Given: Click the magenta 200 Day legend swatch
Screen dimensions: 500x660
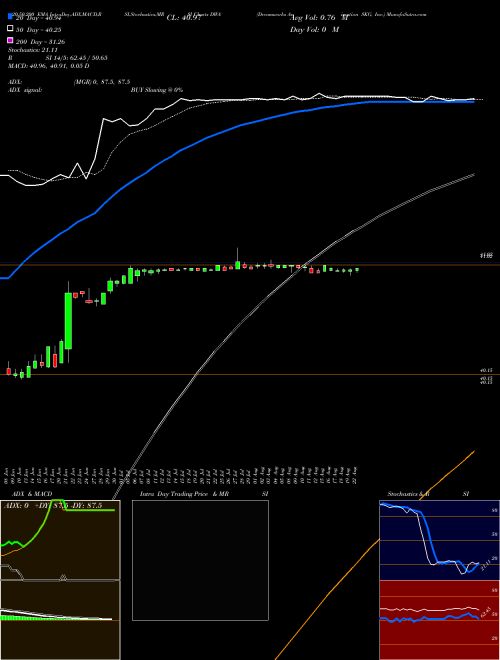Looking at the screenshot, I should point(10,40).
